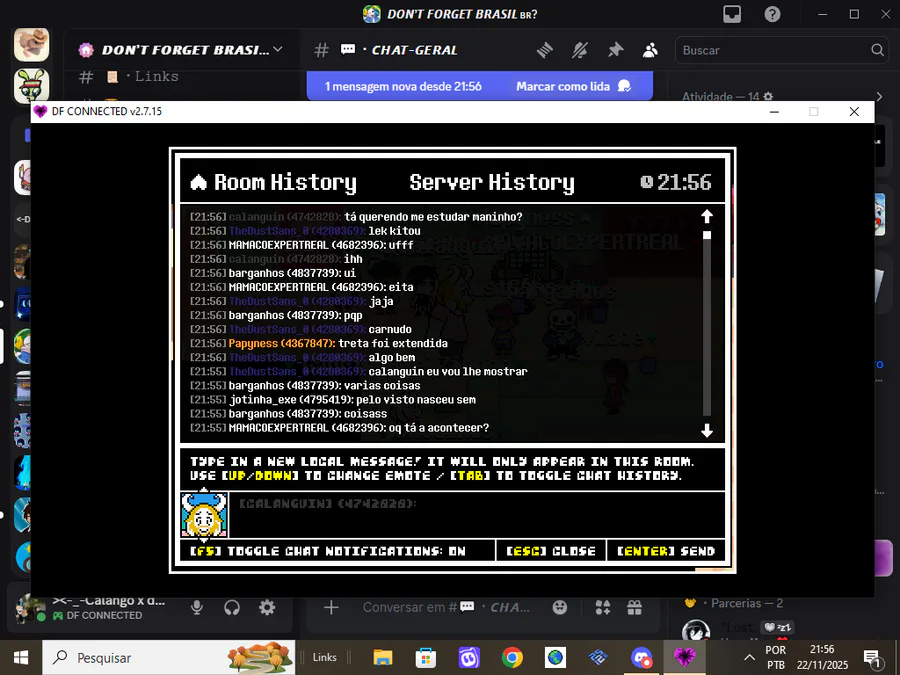
Task: Open Google Chrome from the taskbar
Action: pyautogui.click(x=512, y=657)
